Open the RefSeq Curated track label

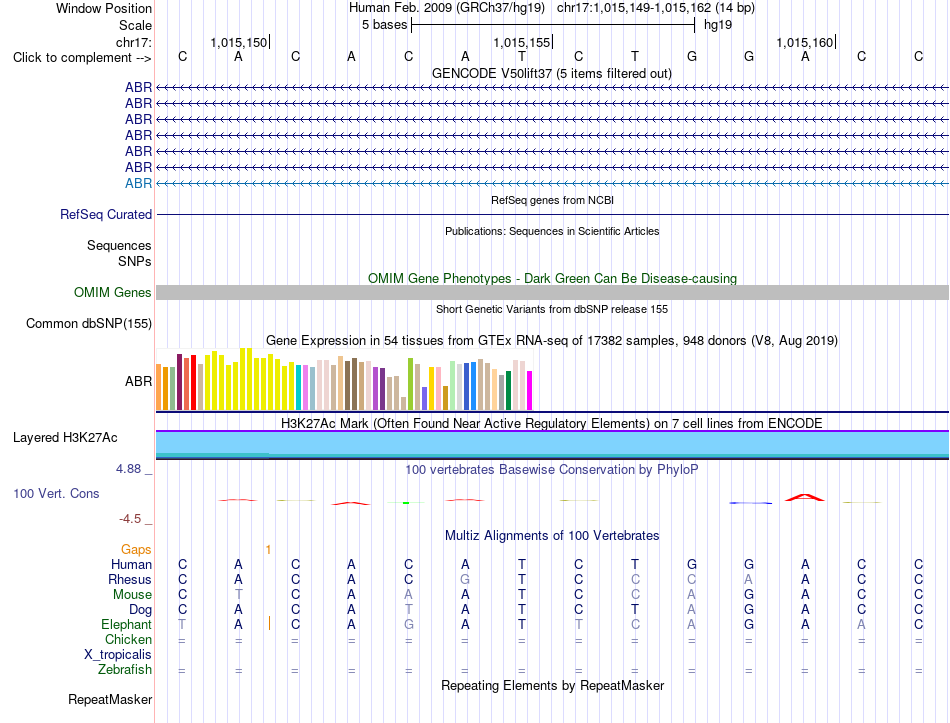106,215
